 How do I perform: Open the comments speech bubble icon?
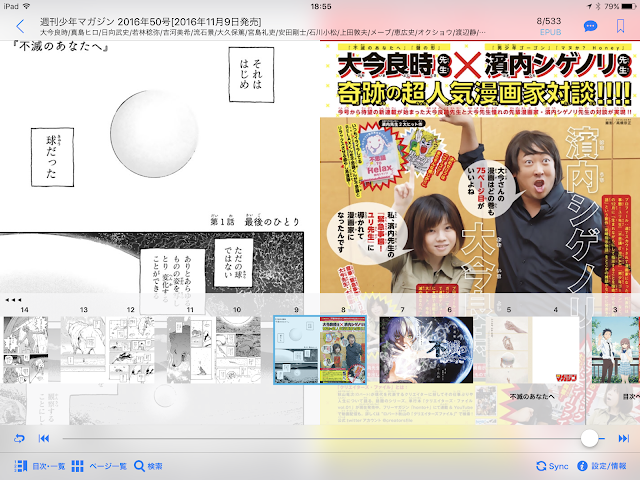(590, 27)
